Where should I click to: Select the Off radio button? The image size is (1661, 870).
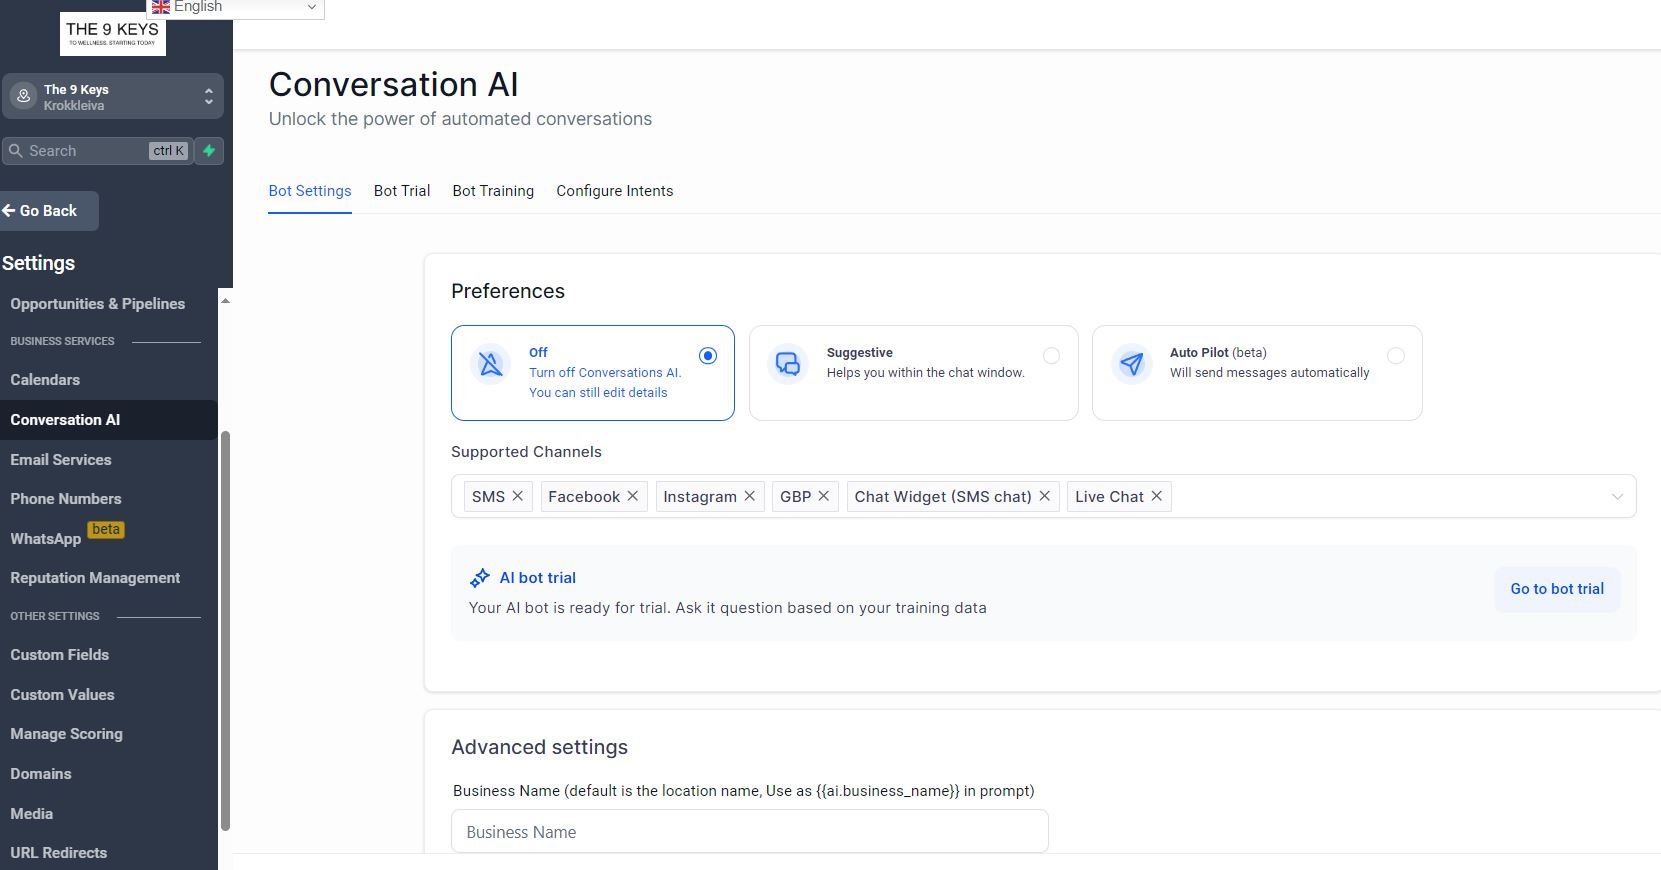tap(708, 356)
